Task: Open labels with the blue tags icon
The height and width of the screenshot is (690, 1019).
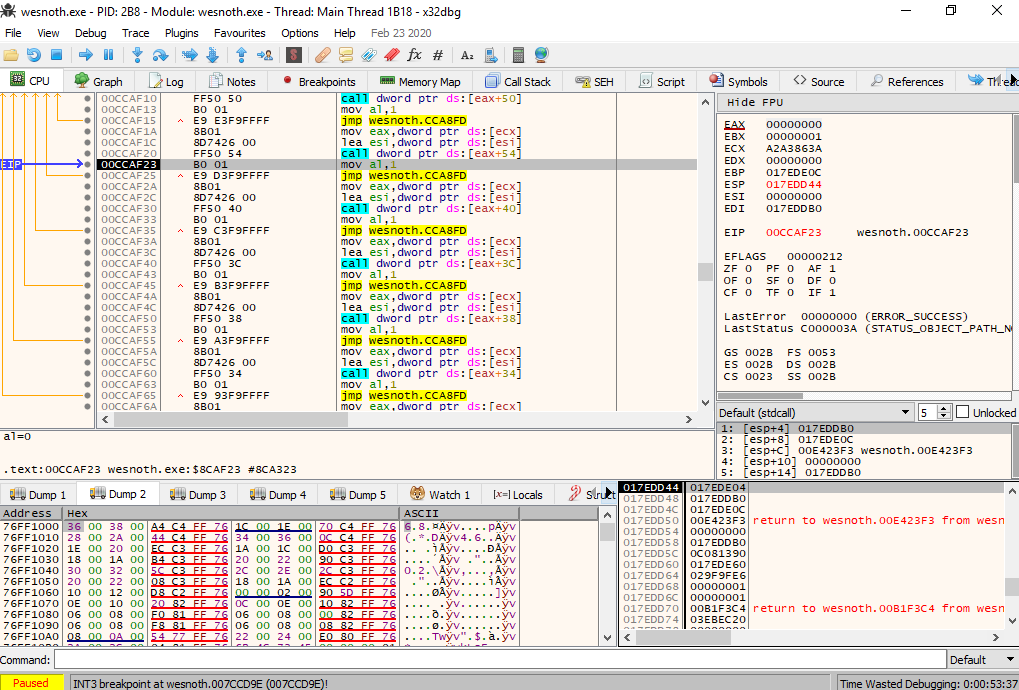Action: (x=368, y=55)
